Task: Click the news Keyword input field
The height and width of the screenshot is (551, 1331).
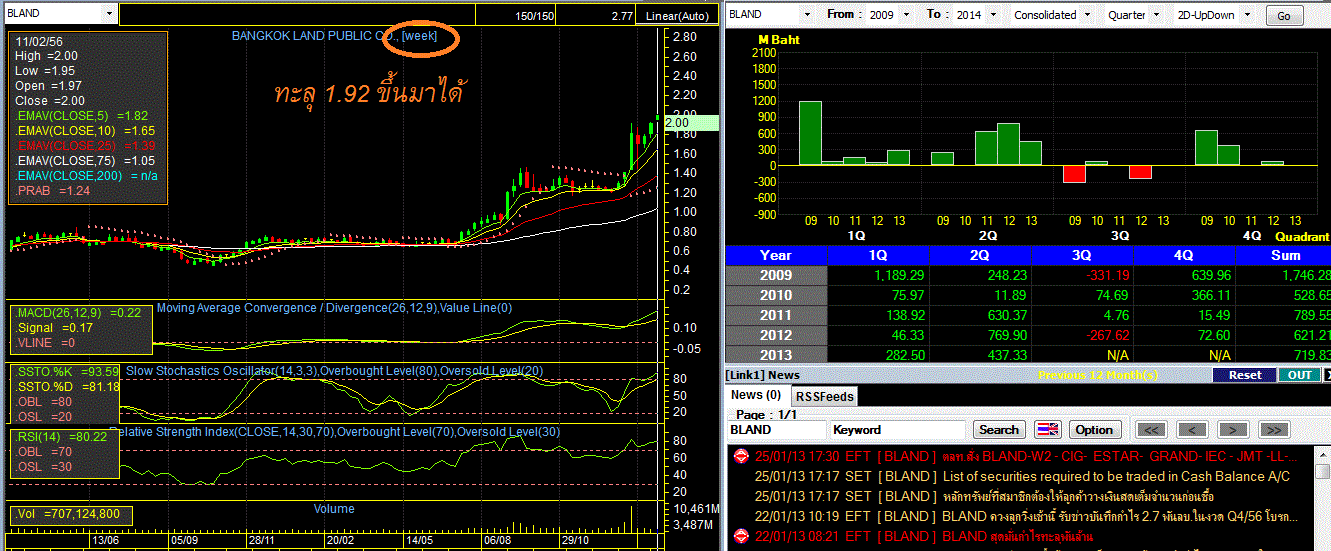Action: tap(897, 430)
